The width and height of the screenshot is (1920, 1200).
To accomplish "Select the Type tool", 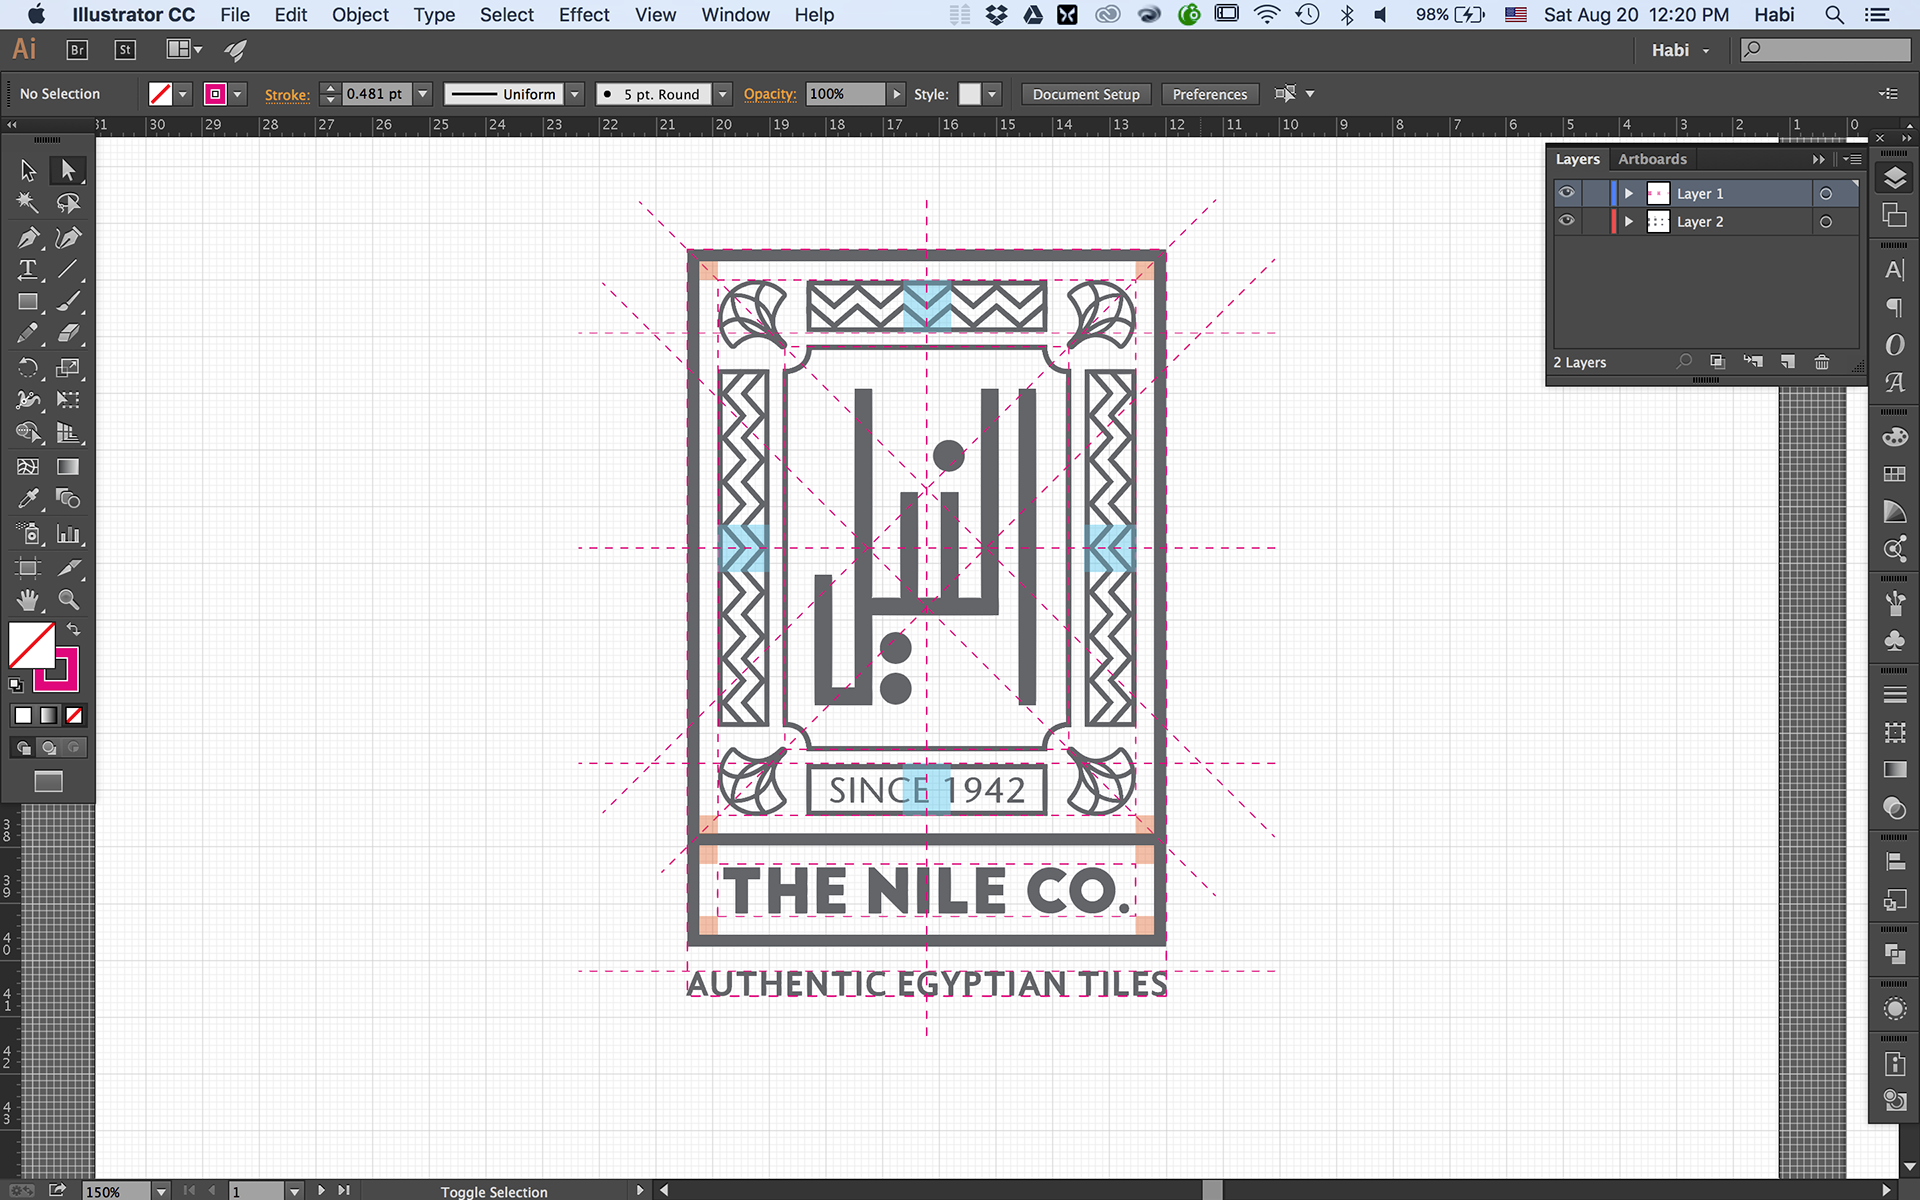I will point(28,269).
